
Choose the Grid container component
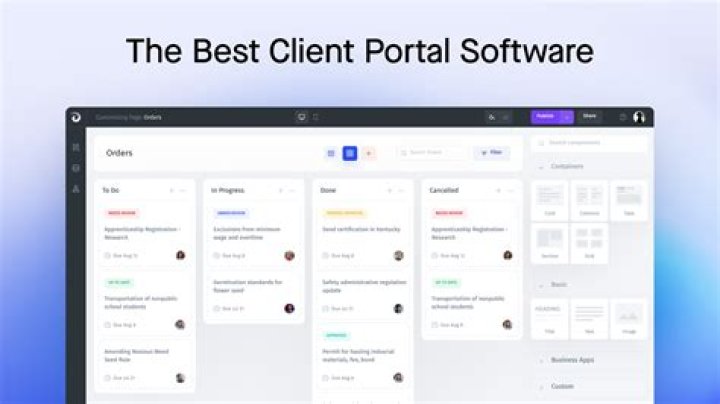pyautogui.click(x=589, y=243)
